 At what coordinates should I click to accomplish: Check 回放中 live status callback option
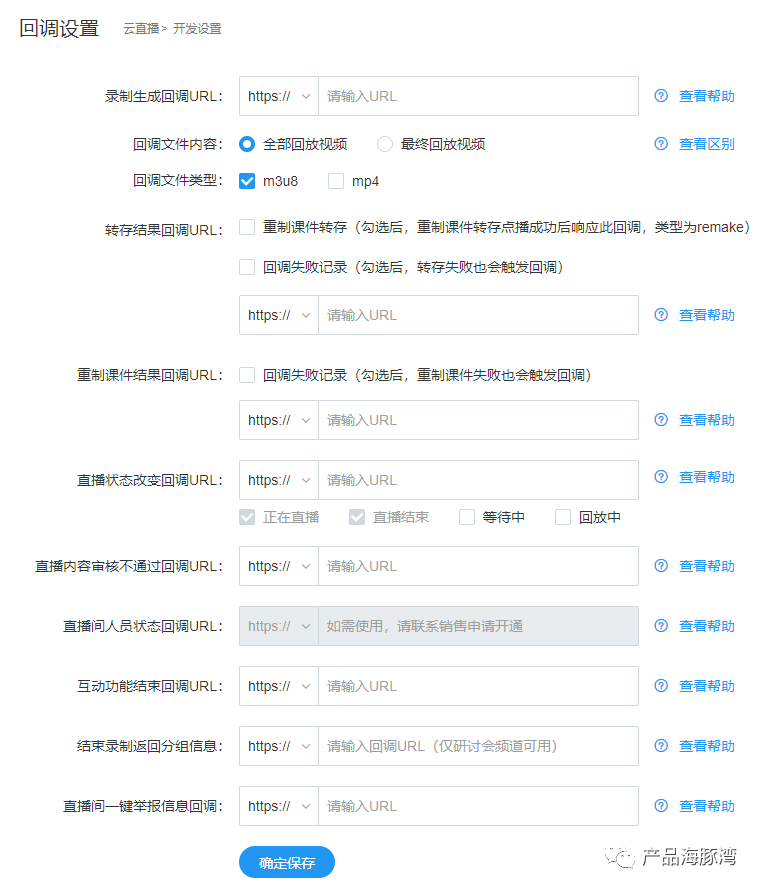pyautogui.click(x=562, y=516)
